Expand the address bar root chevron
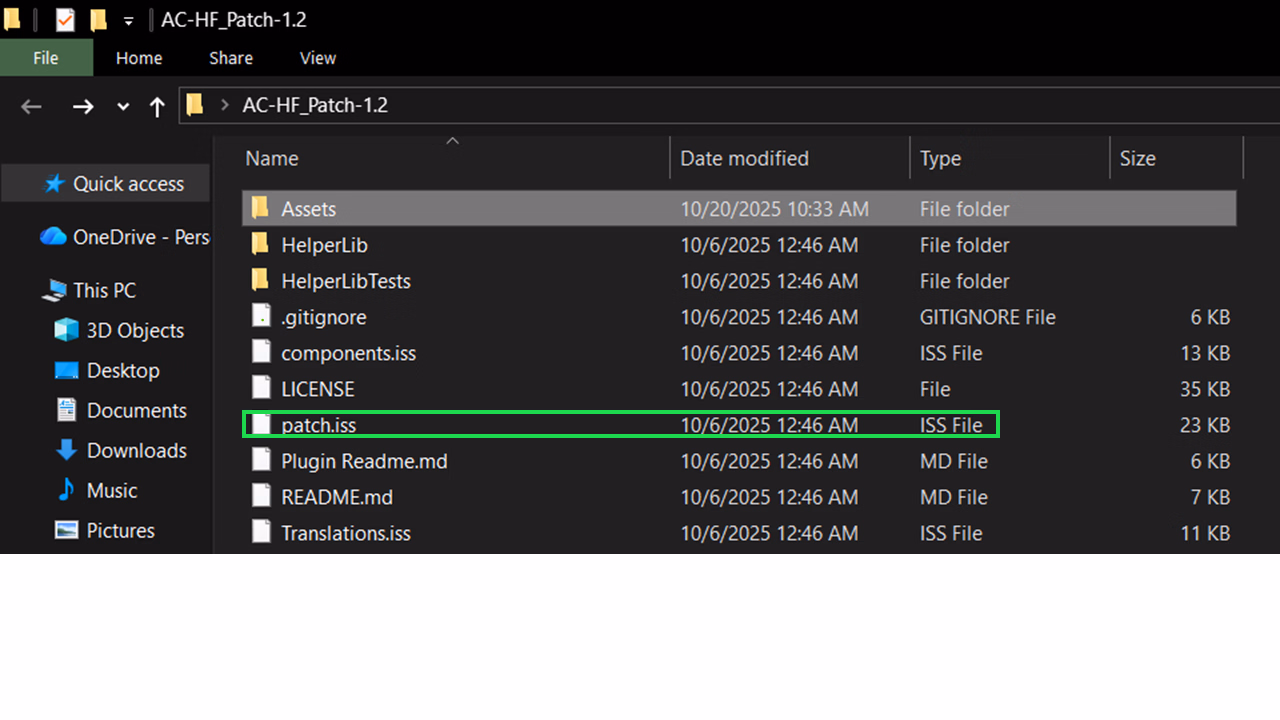The width and height of the screenshot is (1280, 720). [x=224, y=105]
